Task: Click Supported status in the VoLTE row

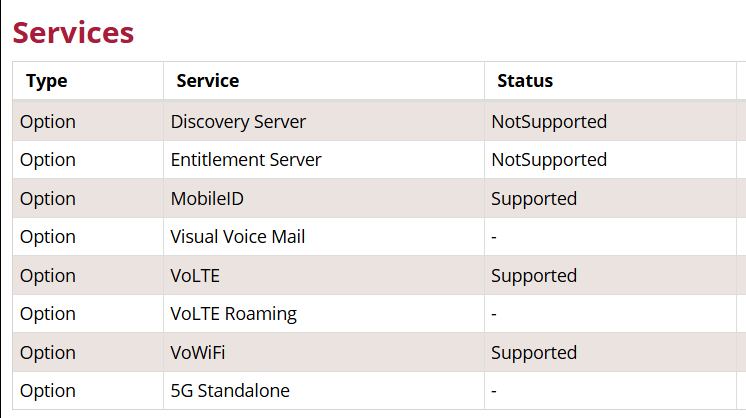Action: (534, 276)
